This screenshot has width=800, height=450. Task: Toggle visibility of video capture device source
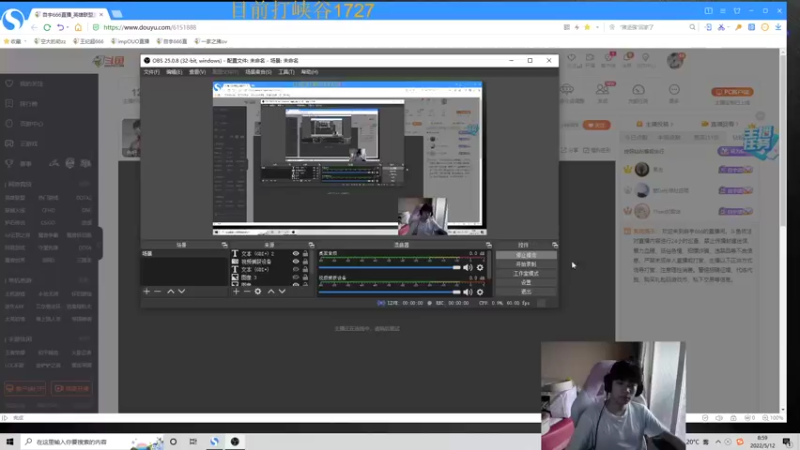(295, 261)
